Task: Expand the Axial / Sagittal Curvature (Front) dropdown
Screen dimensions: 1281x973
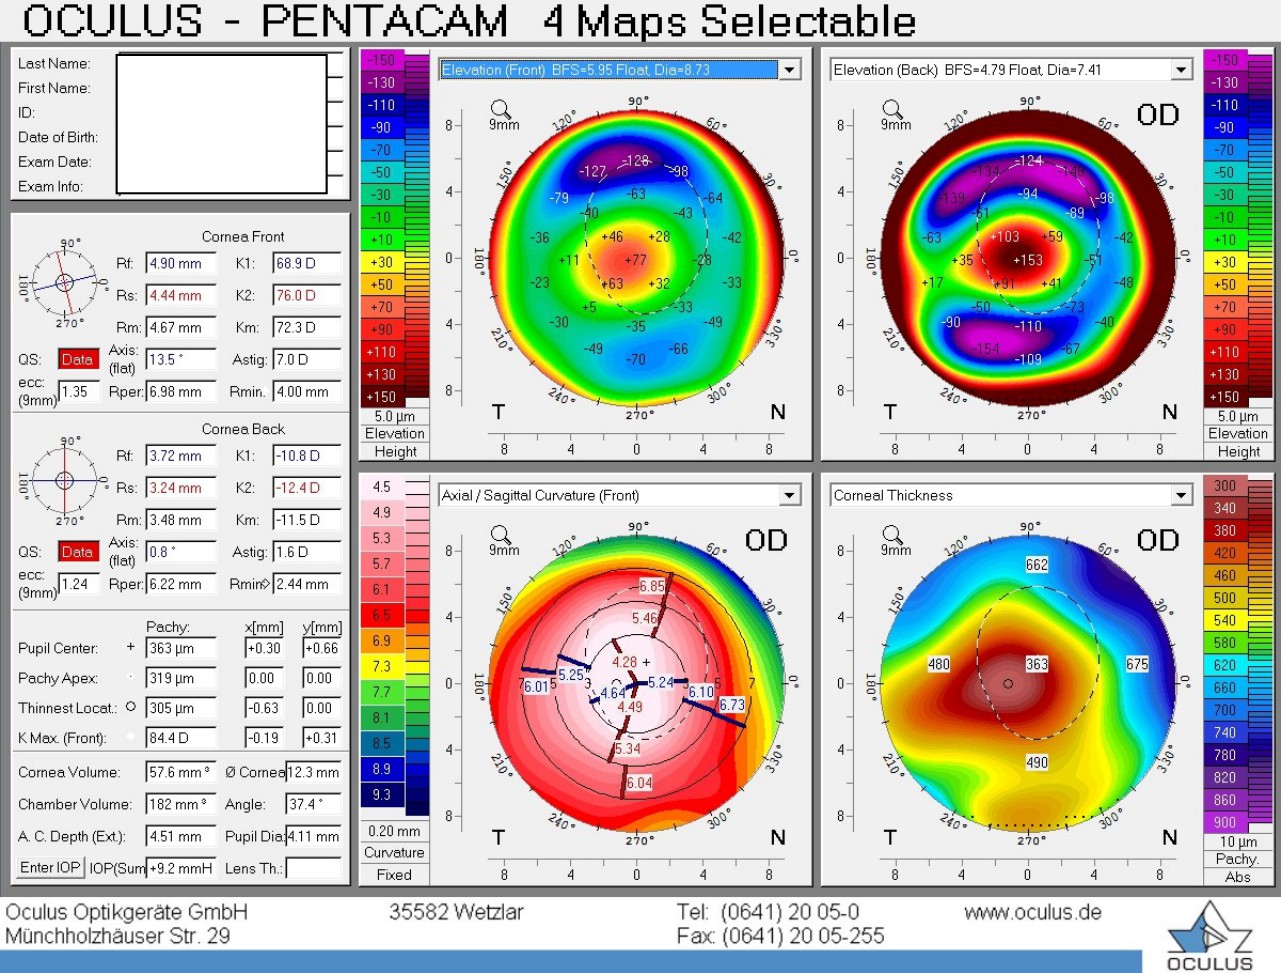Action: click(790, 495)
